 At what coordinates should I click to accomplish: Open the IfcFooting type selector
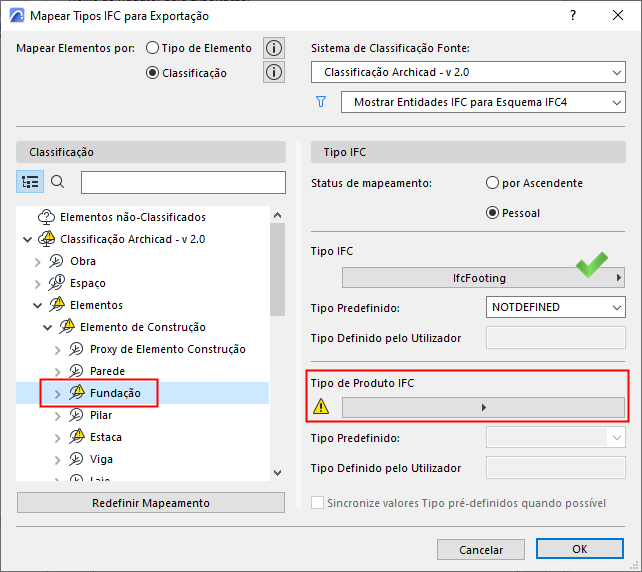tap(484, 278)
